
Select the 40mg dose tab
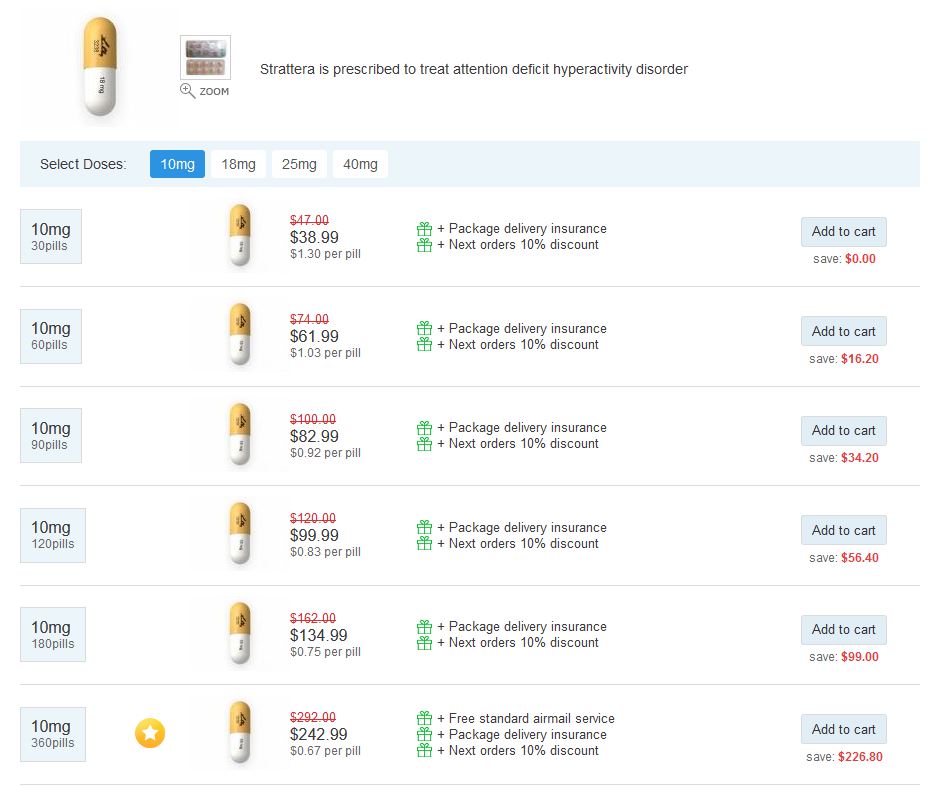pos(360,164)
